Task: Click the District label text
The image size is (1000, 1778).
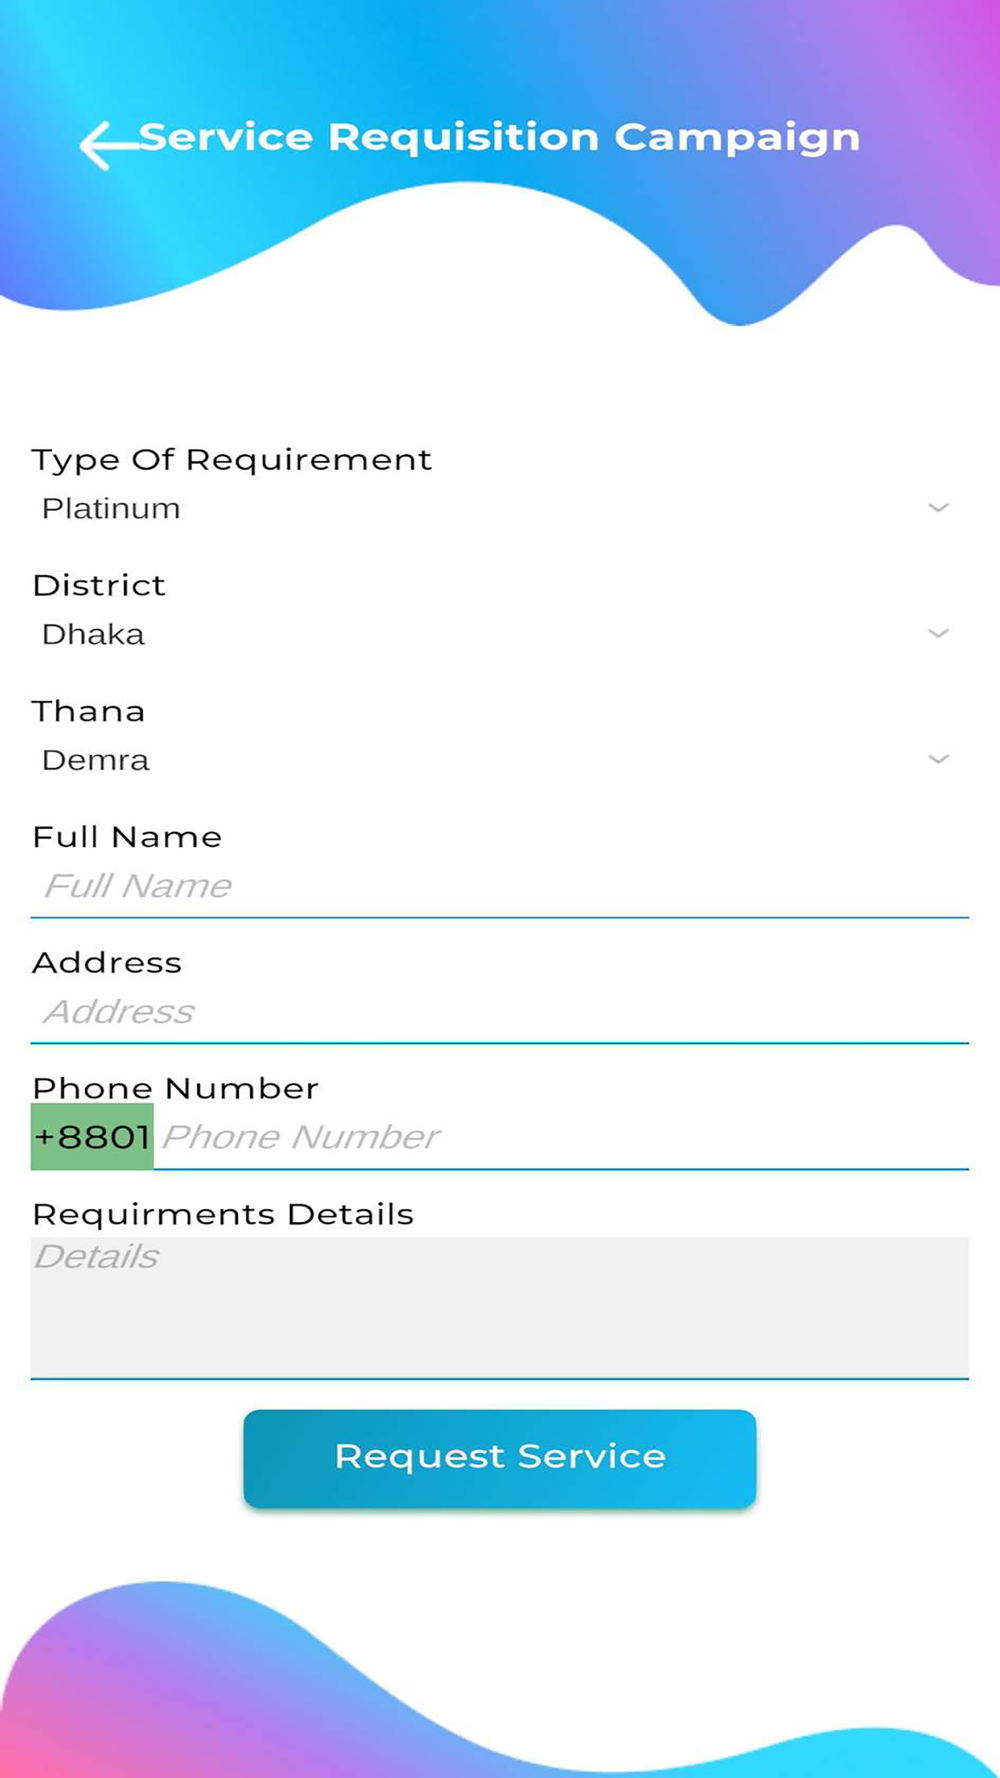Action: 99,585
